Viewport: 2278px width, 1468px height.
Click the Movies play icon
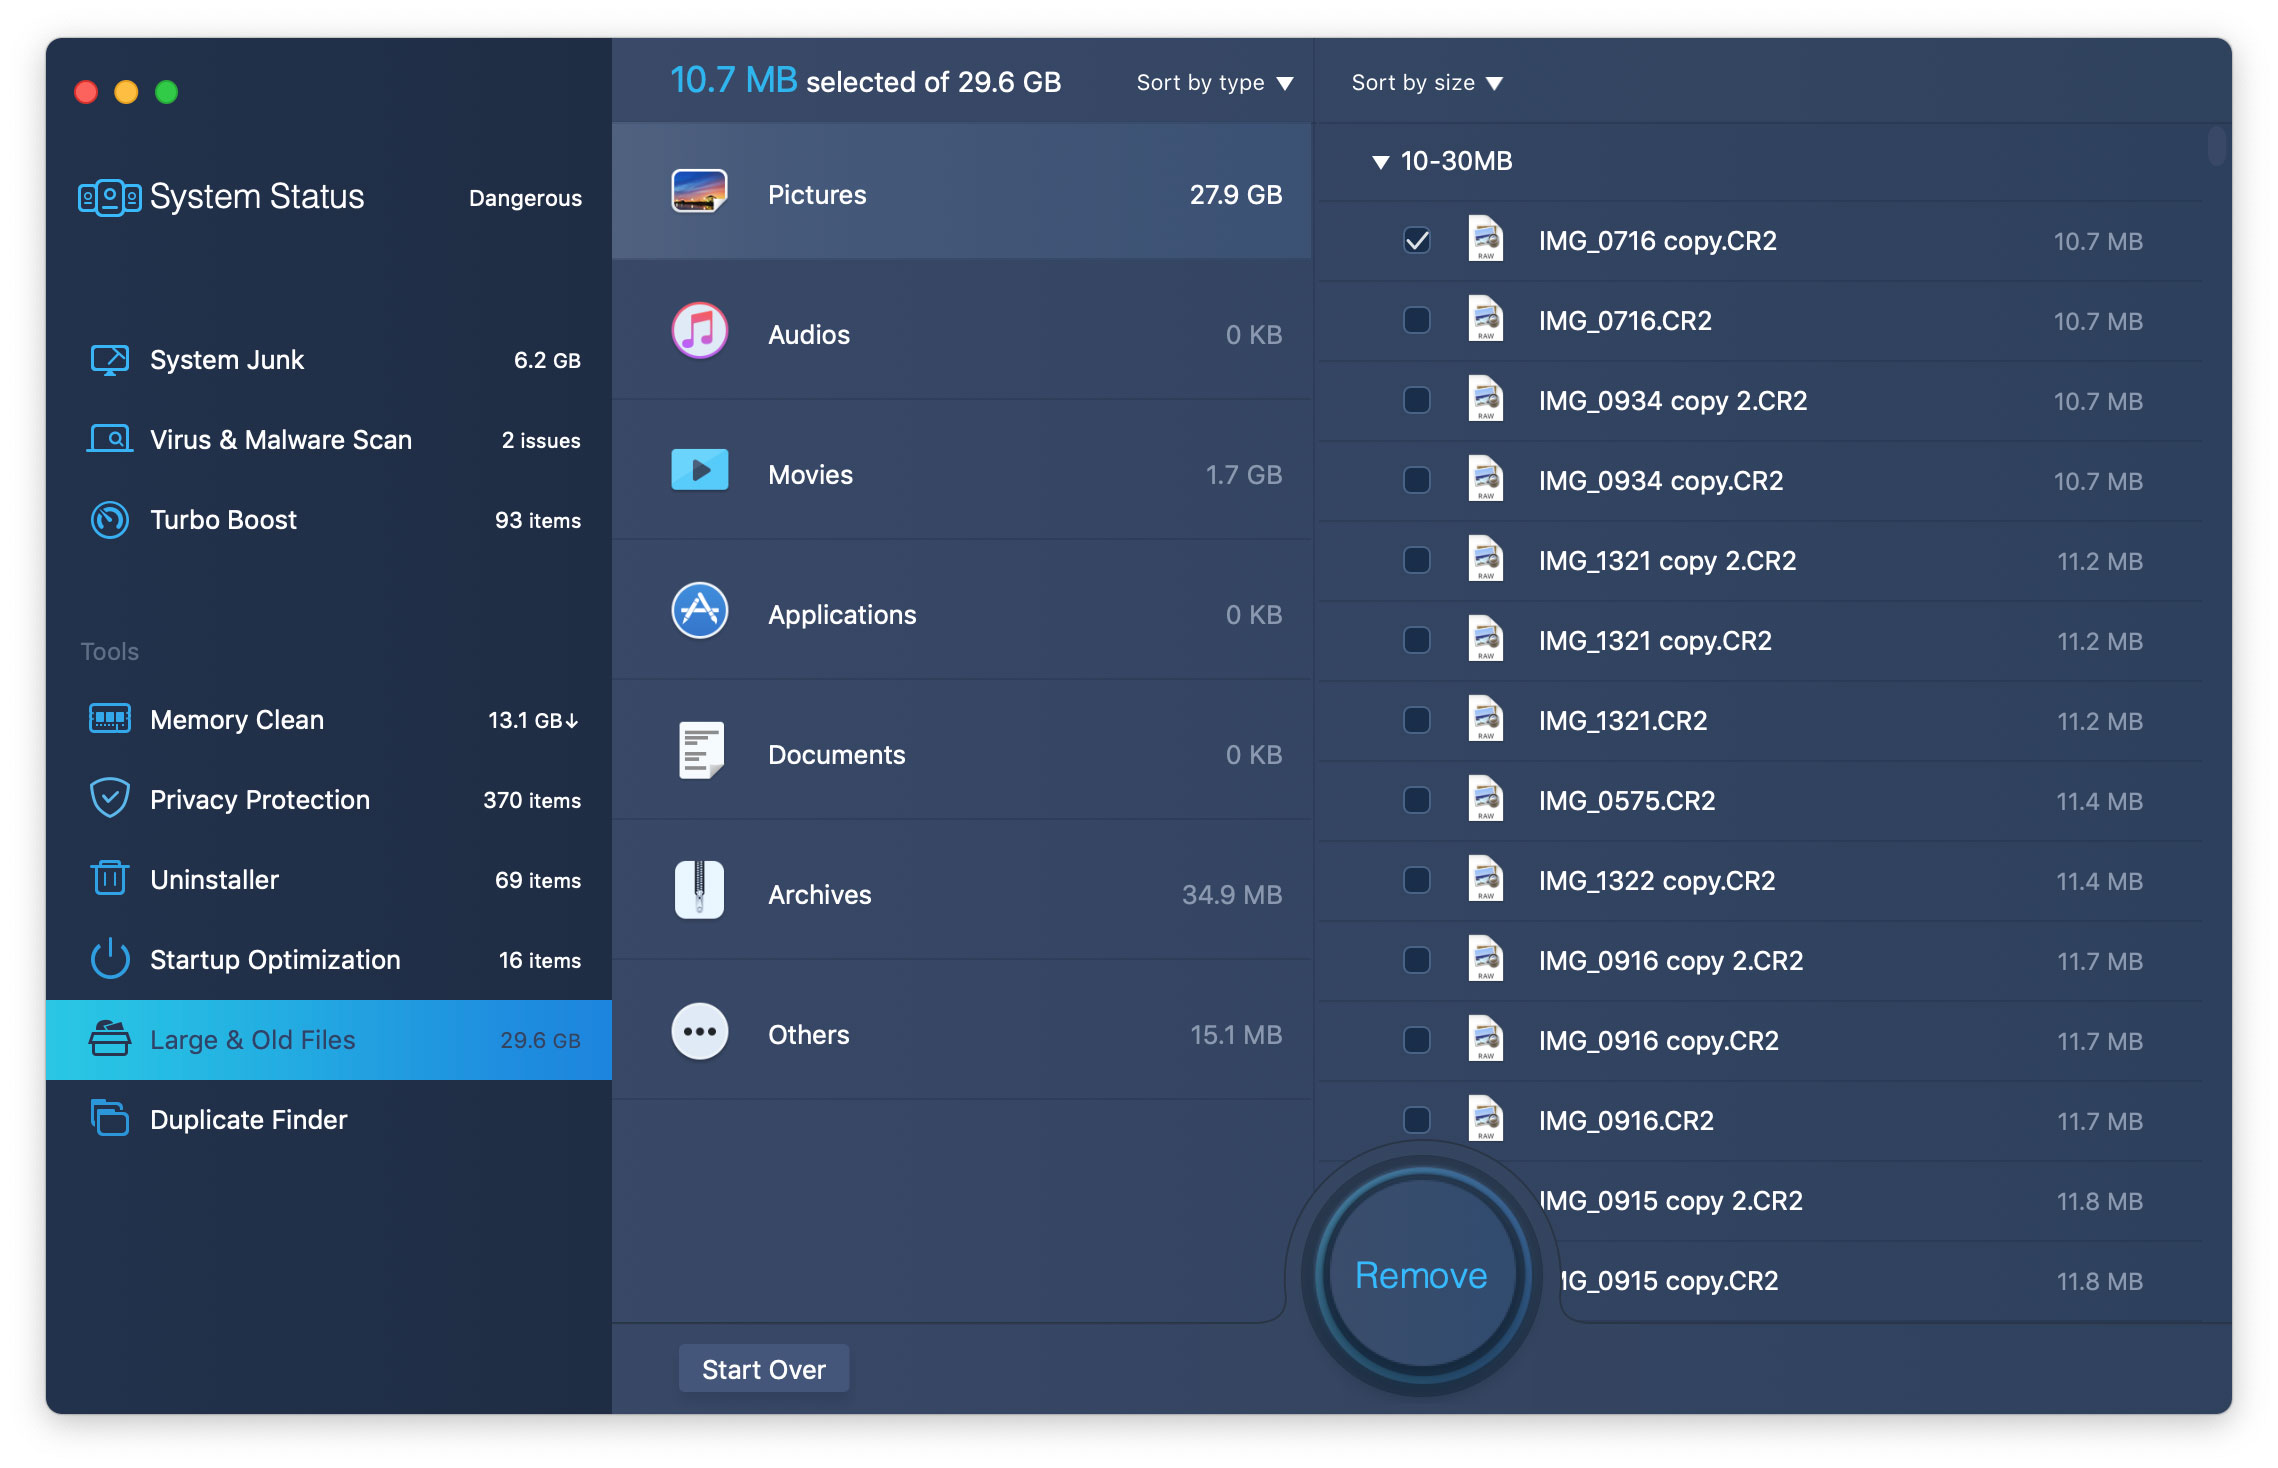coord(699,470)
